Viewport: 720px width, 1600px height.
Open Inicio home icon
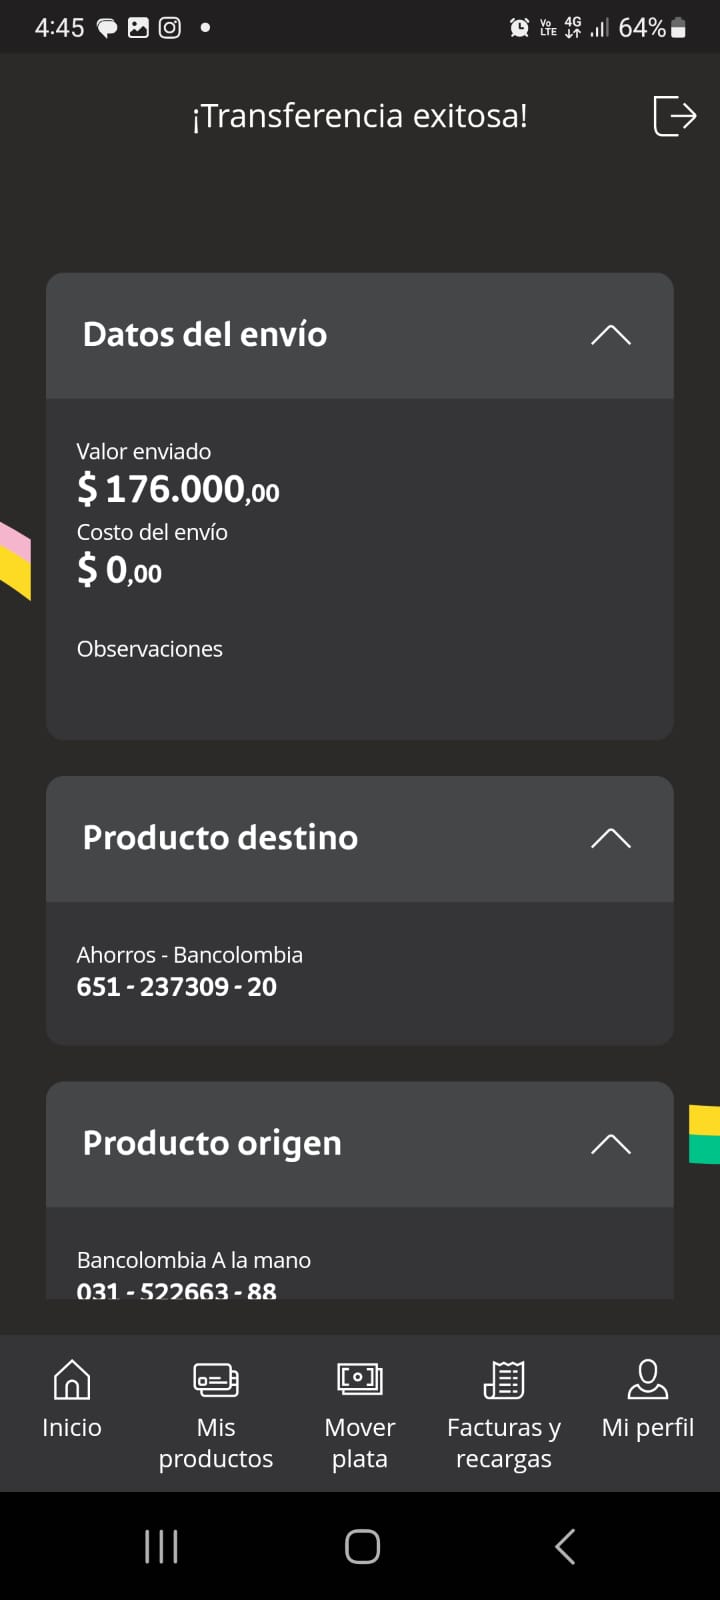[72, 1380]
